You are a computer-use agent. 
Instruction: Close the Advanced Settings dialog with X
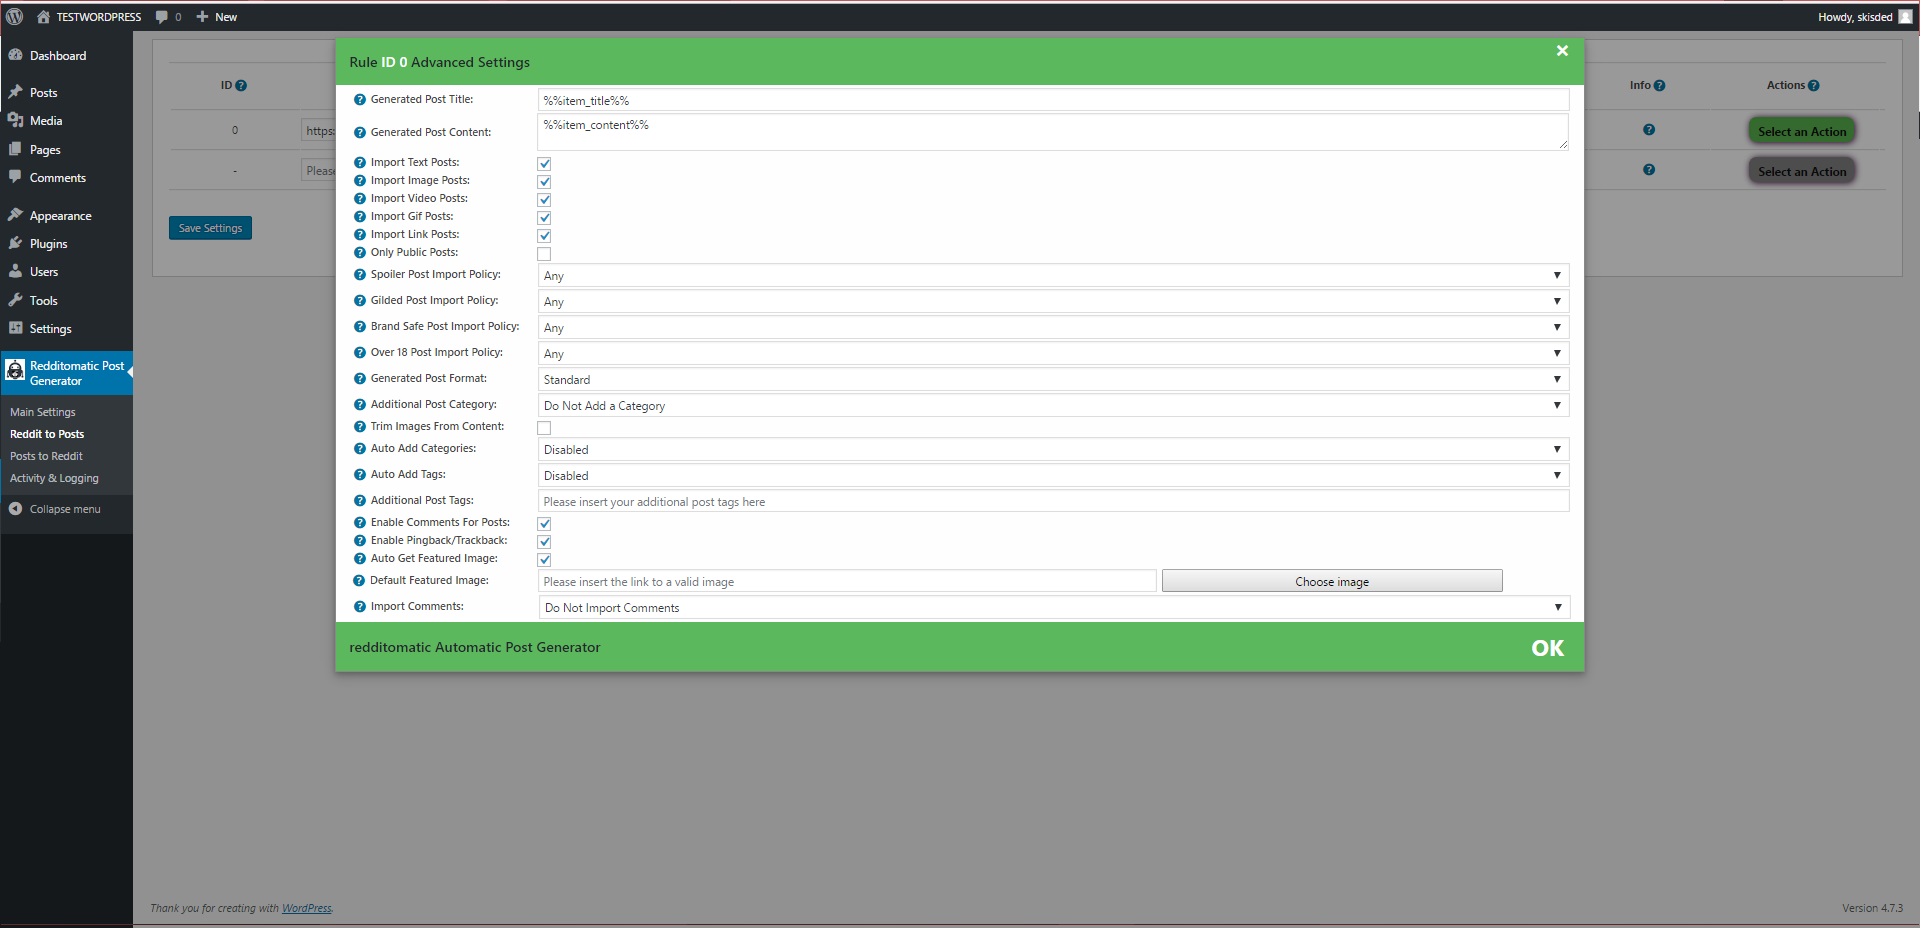(x=1562, y=51)
